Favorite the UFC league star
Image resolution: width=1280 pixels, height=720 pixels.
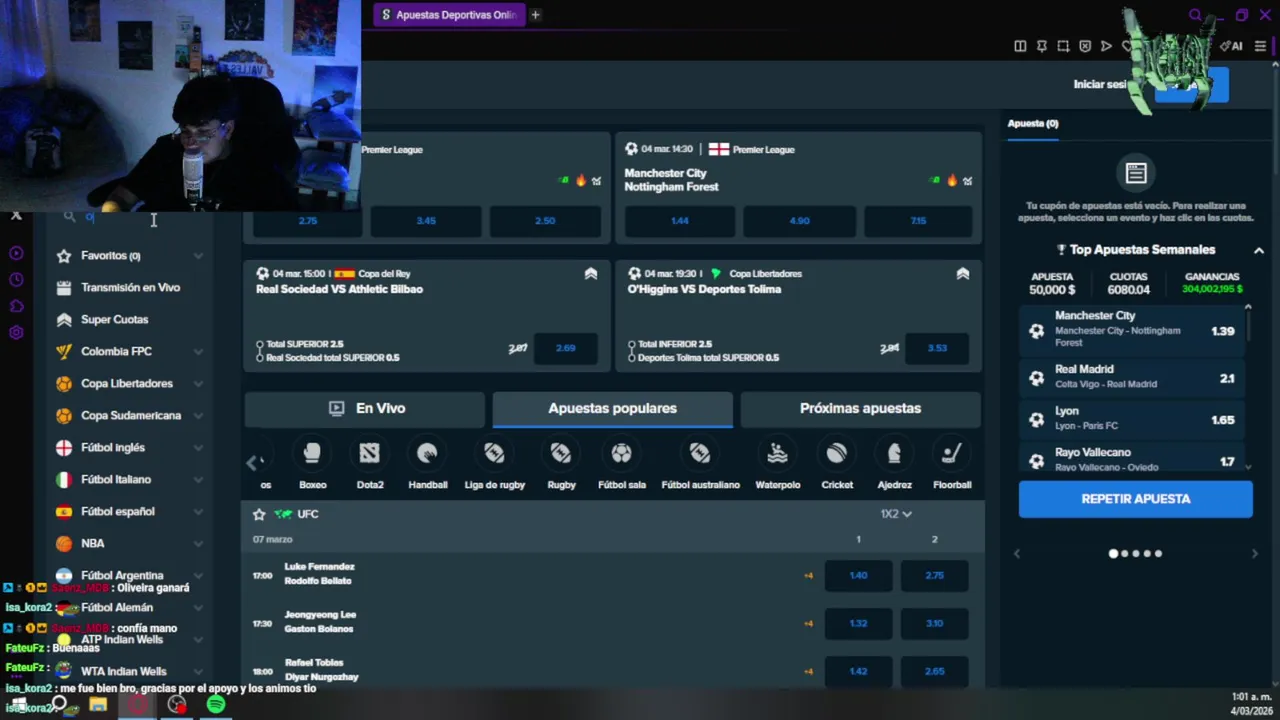coord(259,514)
